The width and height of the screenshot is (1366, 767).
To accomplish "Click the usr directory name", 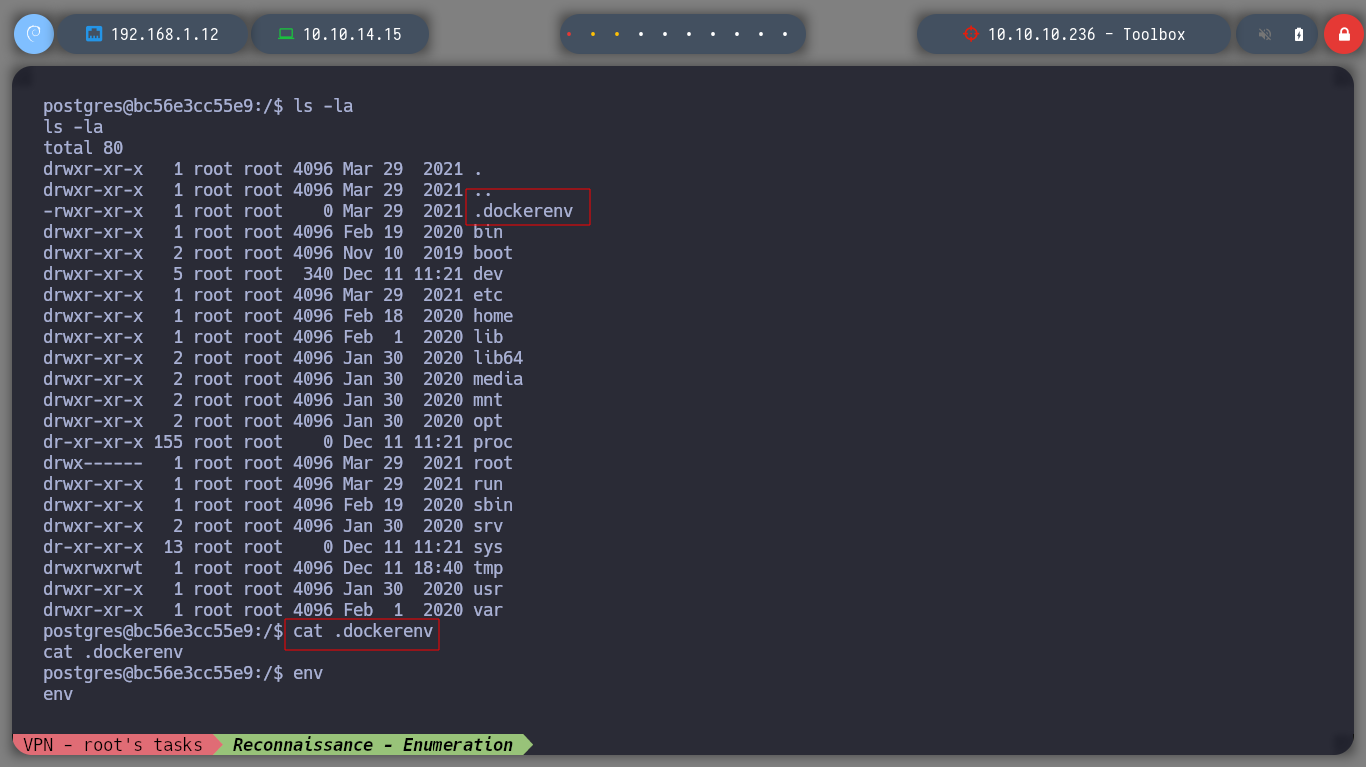I will click(x=488, y=589).
